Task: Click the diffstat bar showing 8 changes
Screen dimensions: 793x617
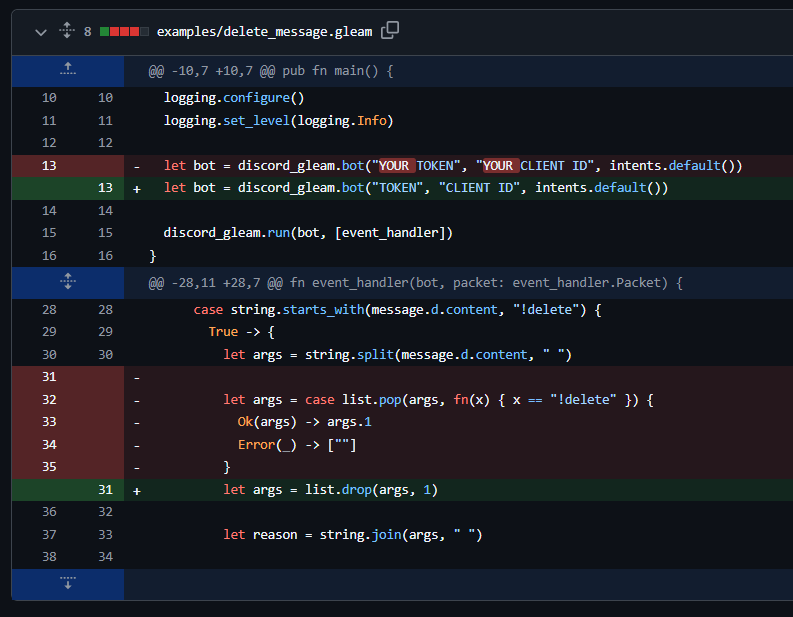Action: point(124,32)
